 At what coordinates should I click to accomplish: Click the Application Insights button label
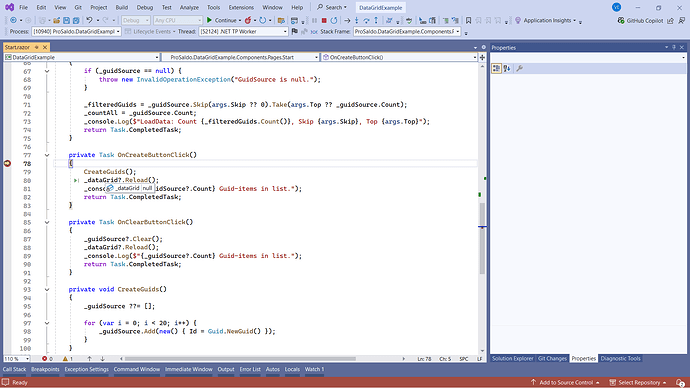click(x=547, y=20)
